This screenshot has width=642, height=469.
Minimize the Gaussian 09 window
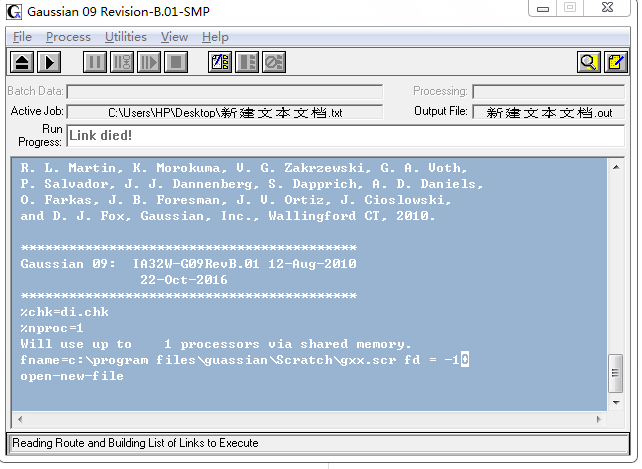(x=543, y=8)
